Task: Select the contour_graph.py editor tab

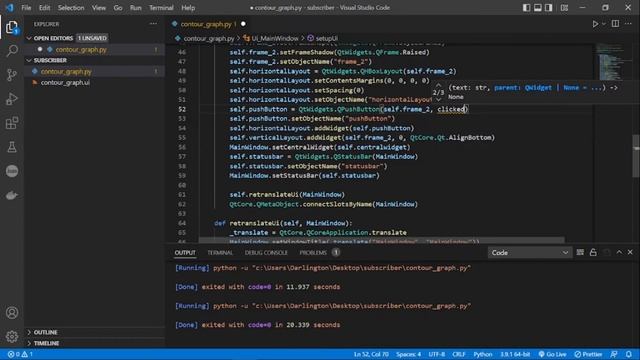Action: point(209,24)
